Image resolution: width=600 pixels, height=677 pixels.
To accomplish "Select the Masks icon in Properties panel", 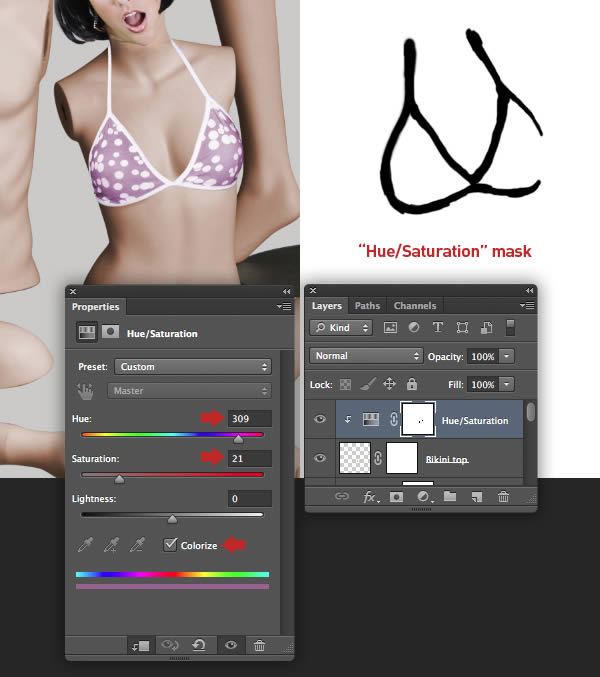I will [111, 332].
